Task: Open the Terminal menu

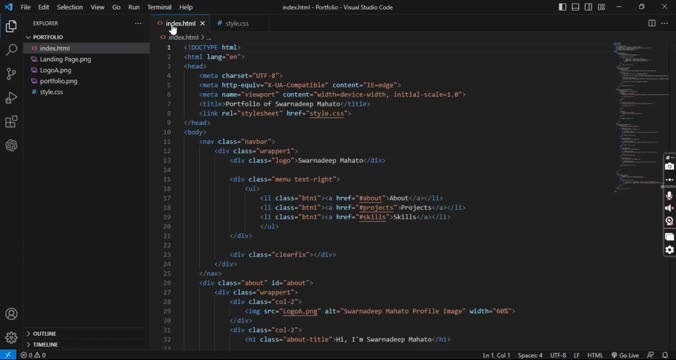Action: click(159, 7)
